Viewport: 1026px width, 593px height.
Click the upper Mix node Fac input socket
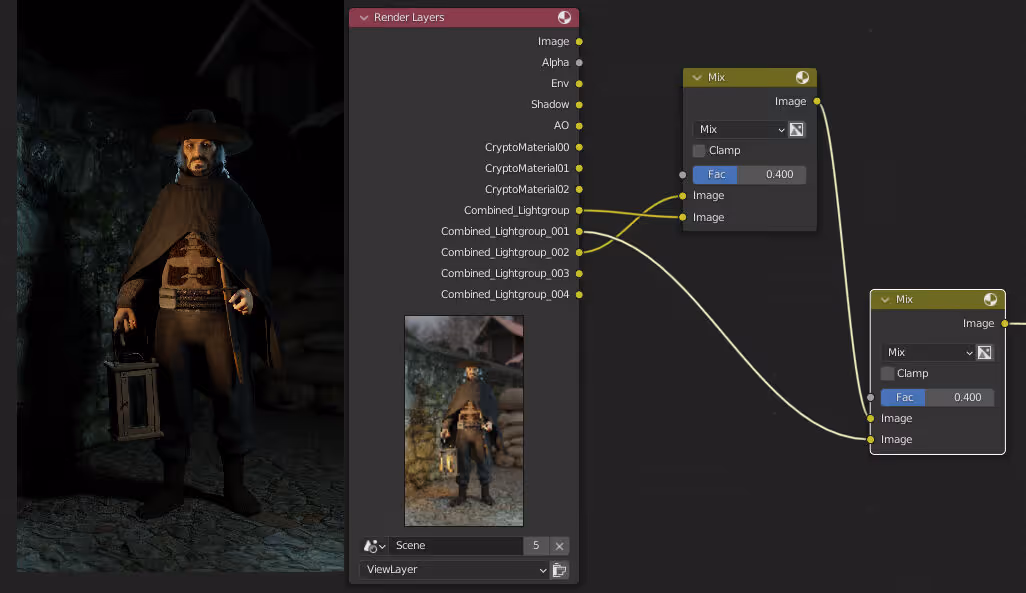(682, 175)
